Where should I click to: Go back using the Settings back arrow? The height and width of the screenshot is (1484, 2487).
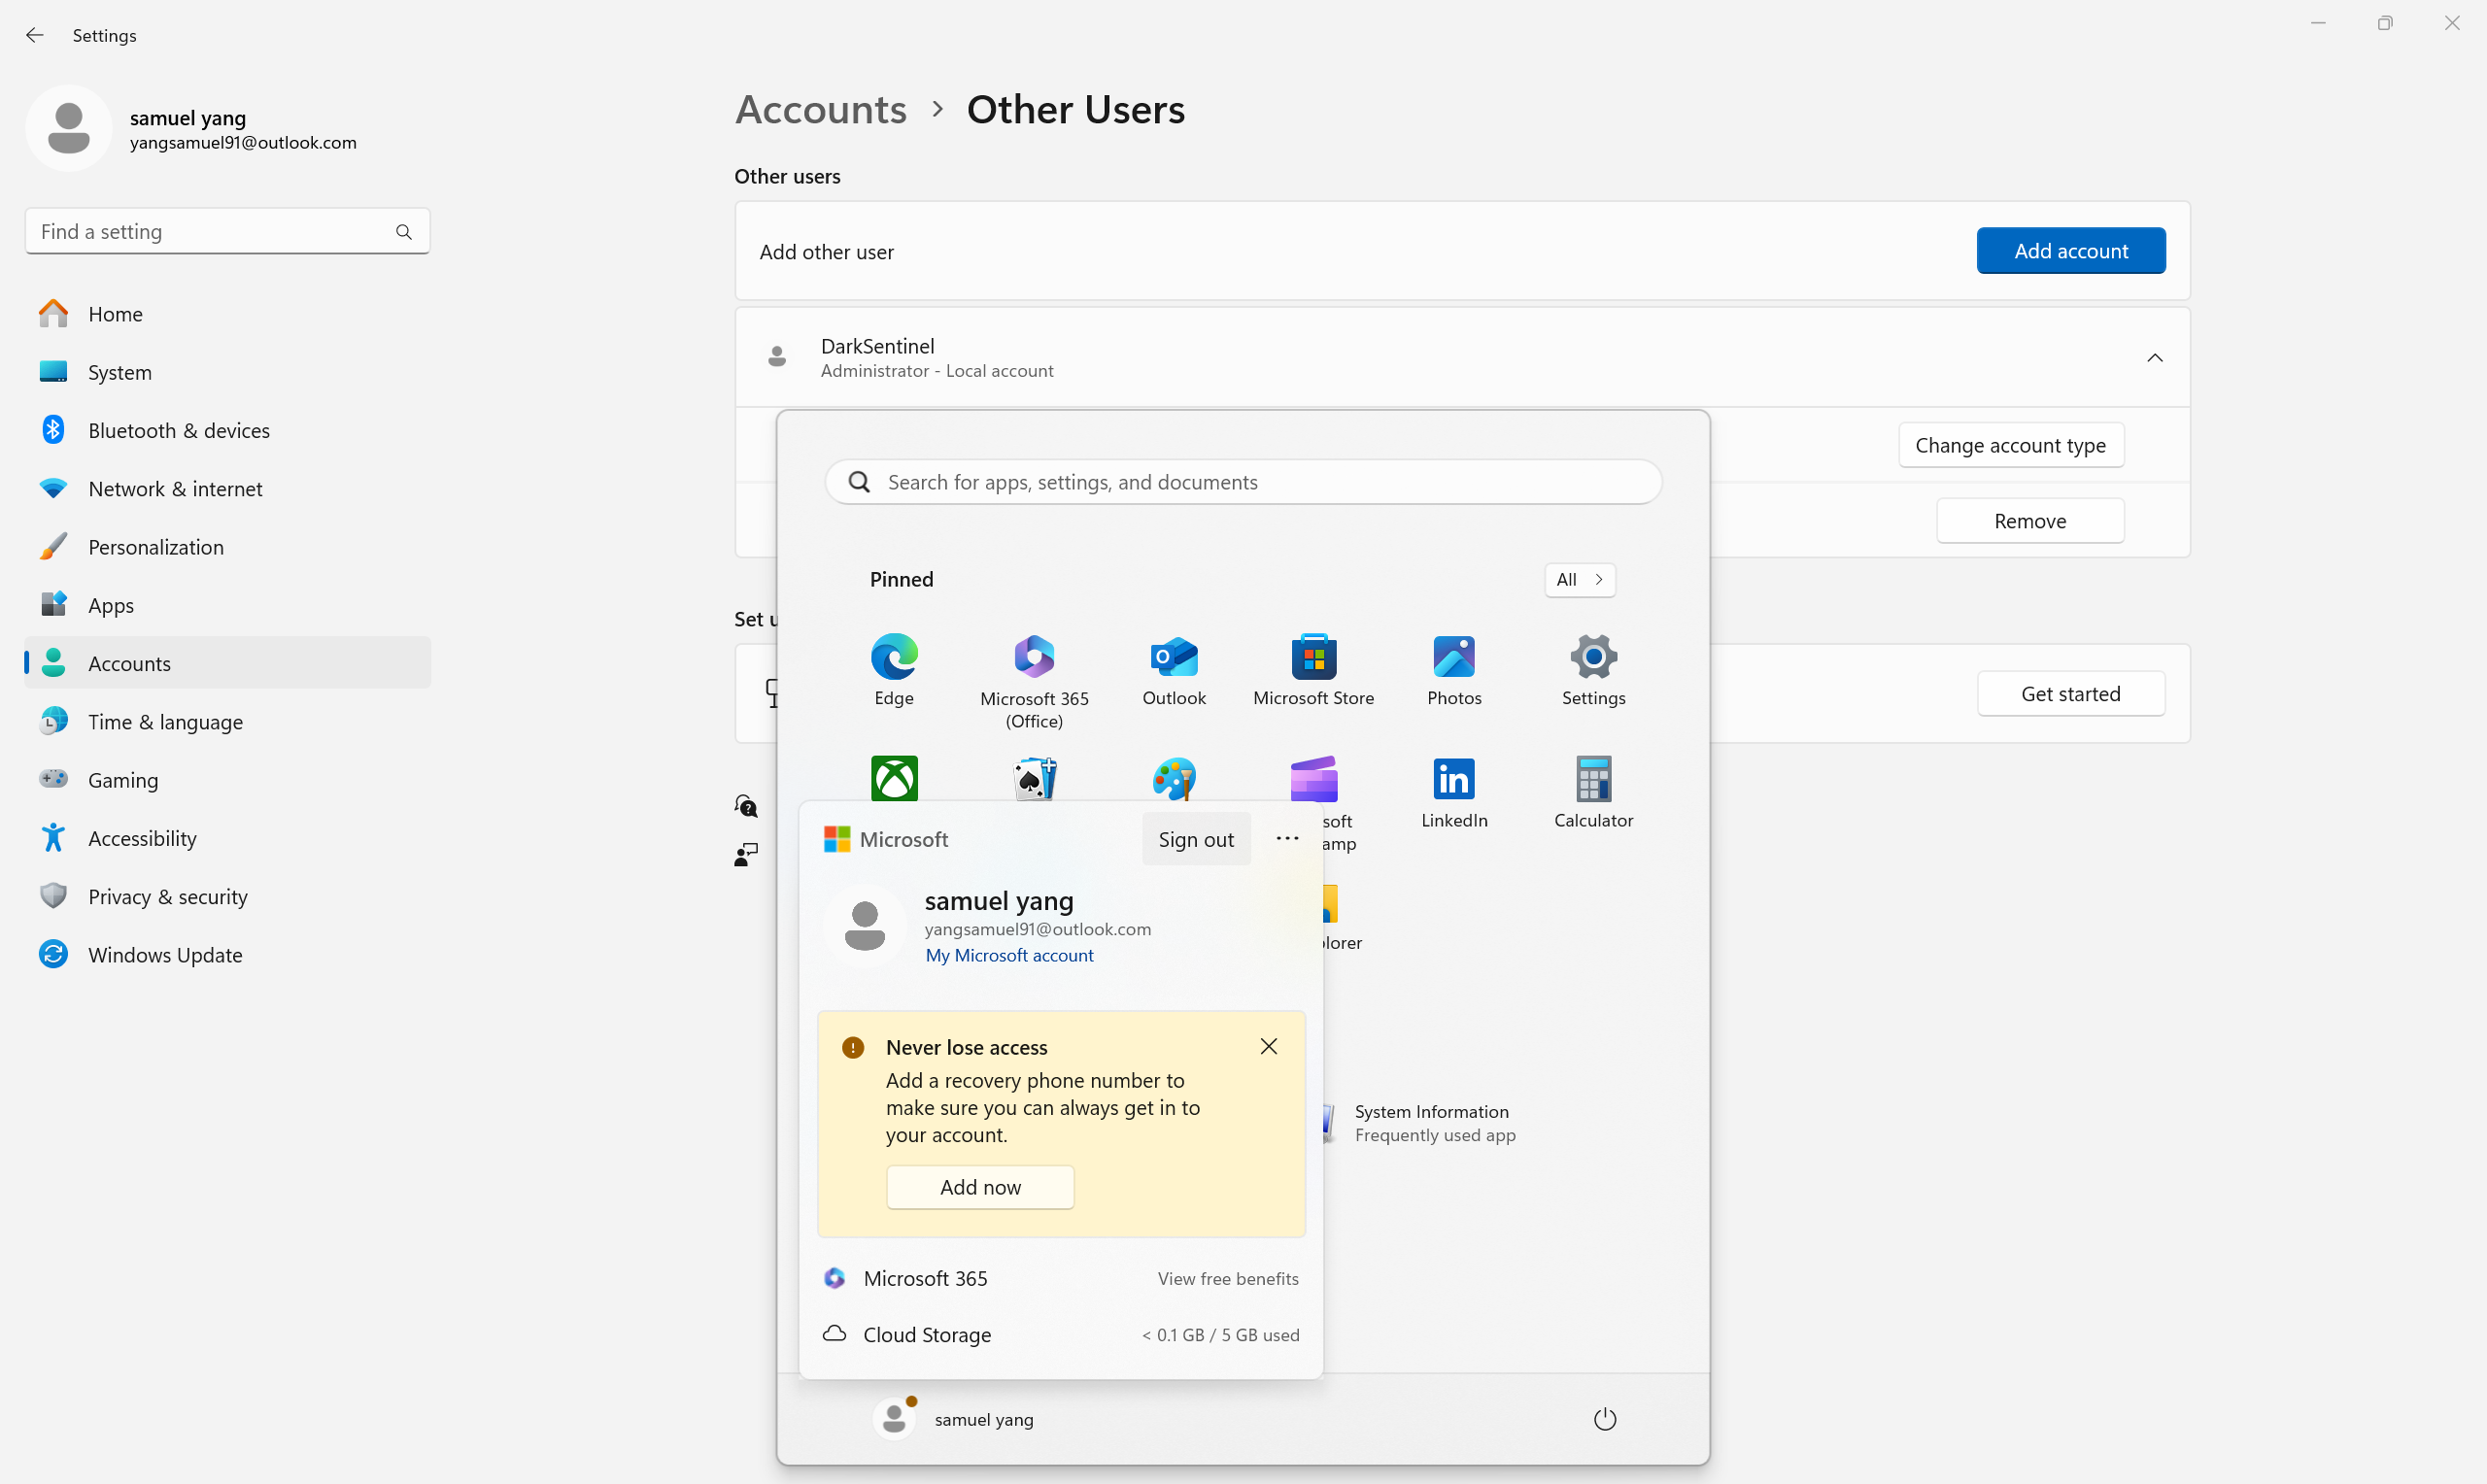pyautogui.click(x=35, y=35)
